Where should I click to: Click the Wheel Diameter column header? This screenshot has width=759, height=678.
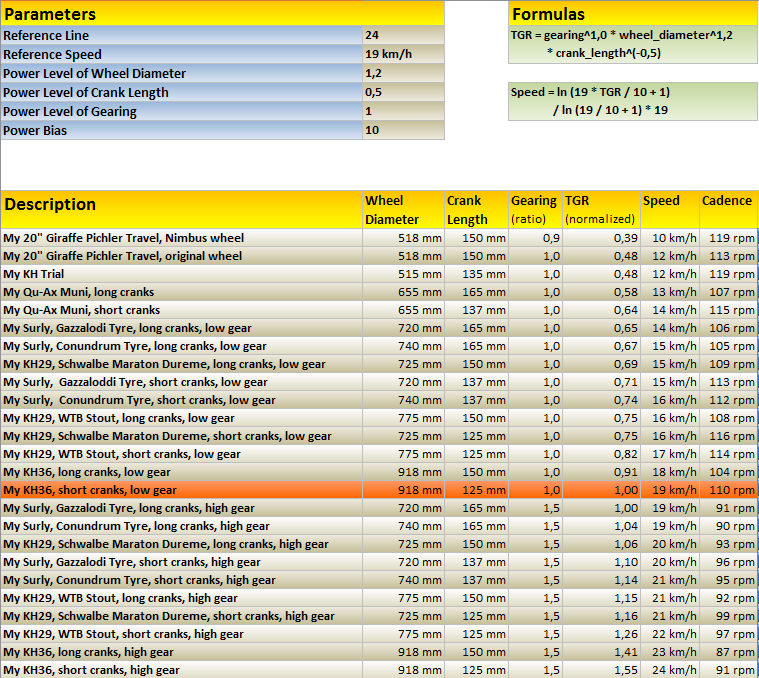pos(402,209)
